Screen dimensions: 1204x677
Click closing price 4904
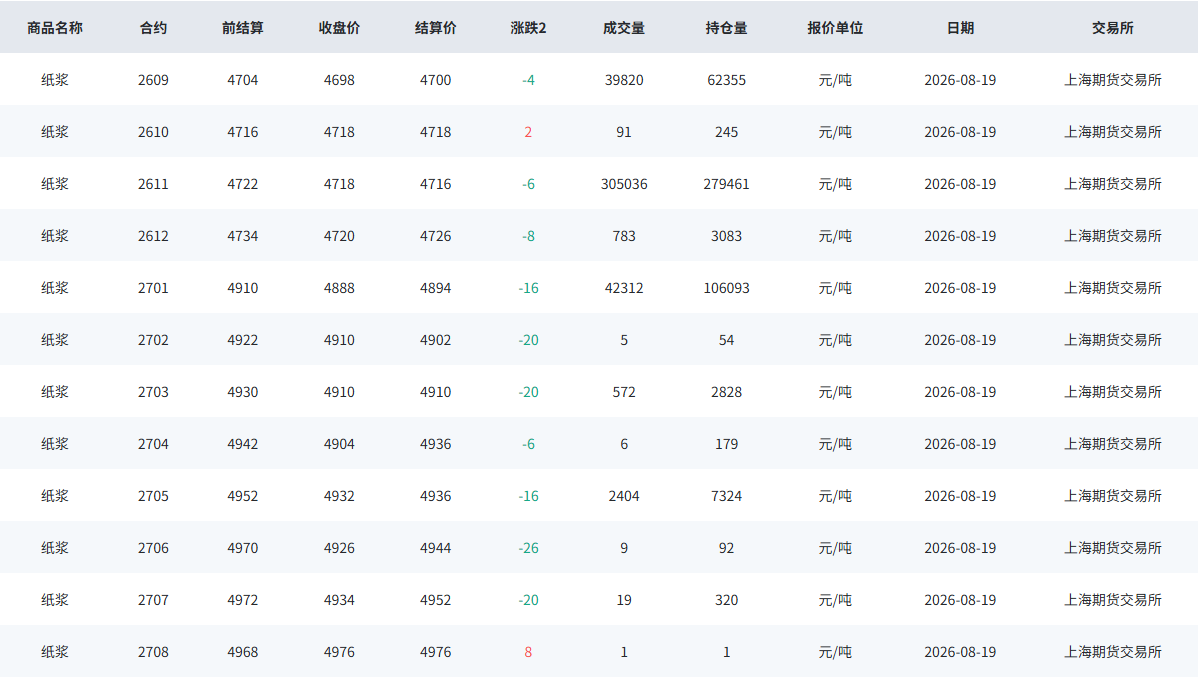(x=339, y=444)
